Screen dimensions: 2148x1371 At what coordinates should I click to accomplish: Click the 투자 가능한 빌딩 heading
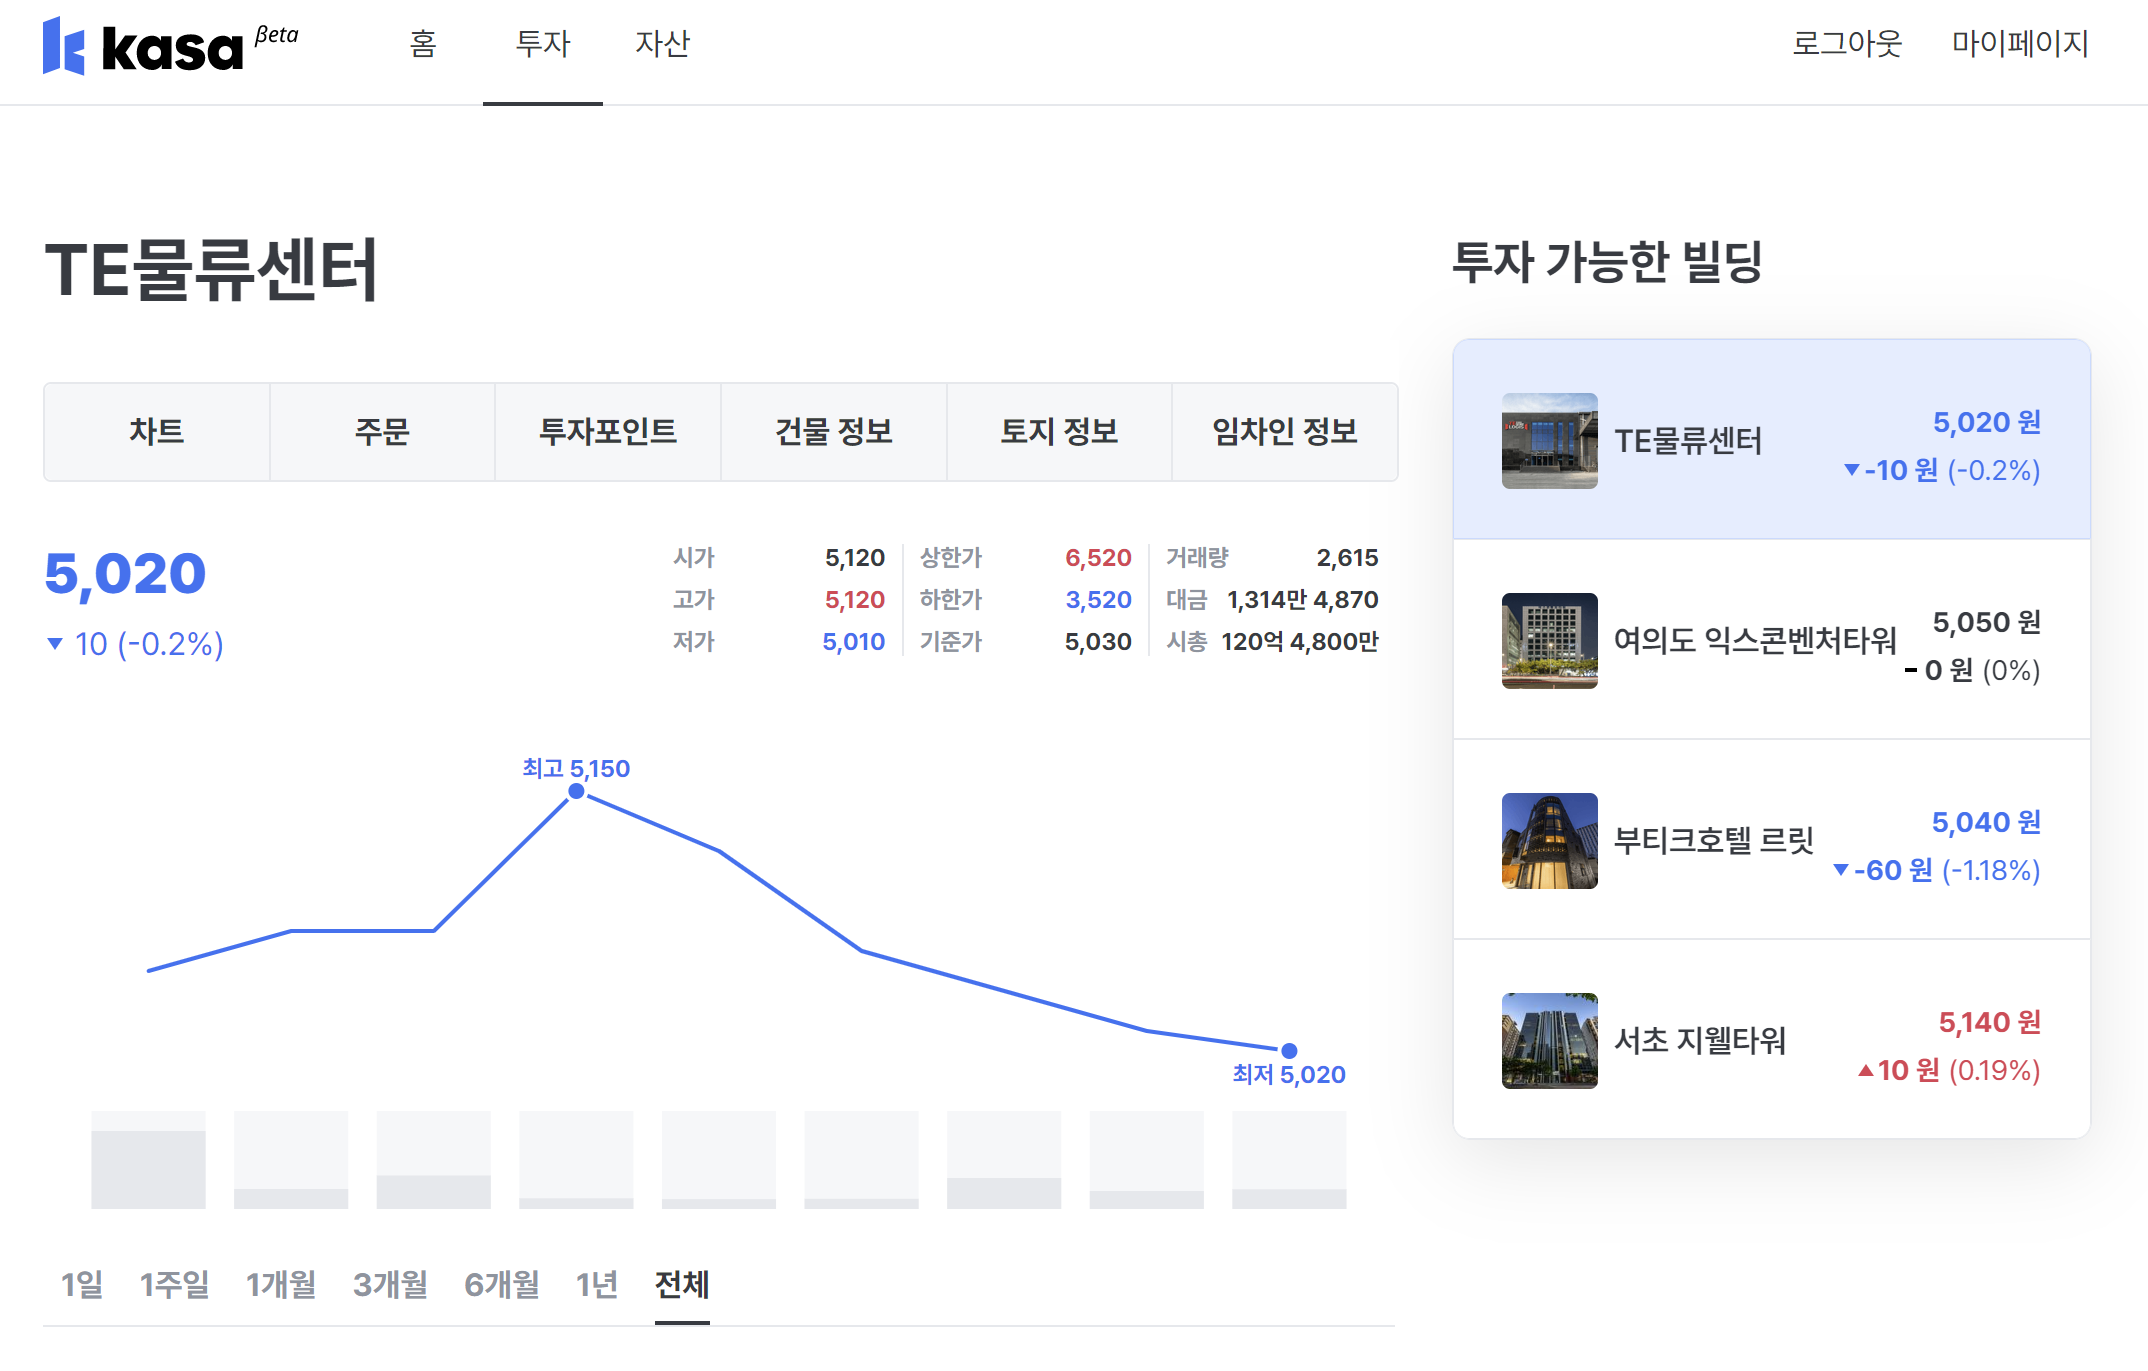pyautogui.click(x=1607, y=262)
